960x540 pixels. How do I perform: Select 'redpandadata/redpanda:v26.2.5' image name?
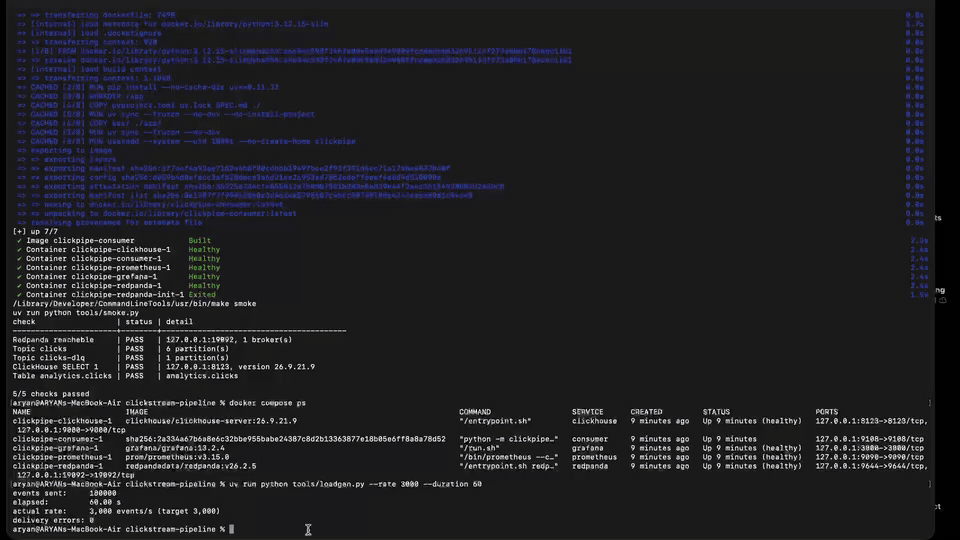coord(190,466)
